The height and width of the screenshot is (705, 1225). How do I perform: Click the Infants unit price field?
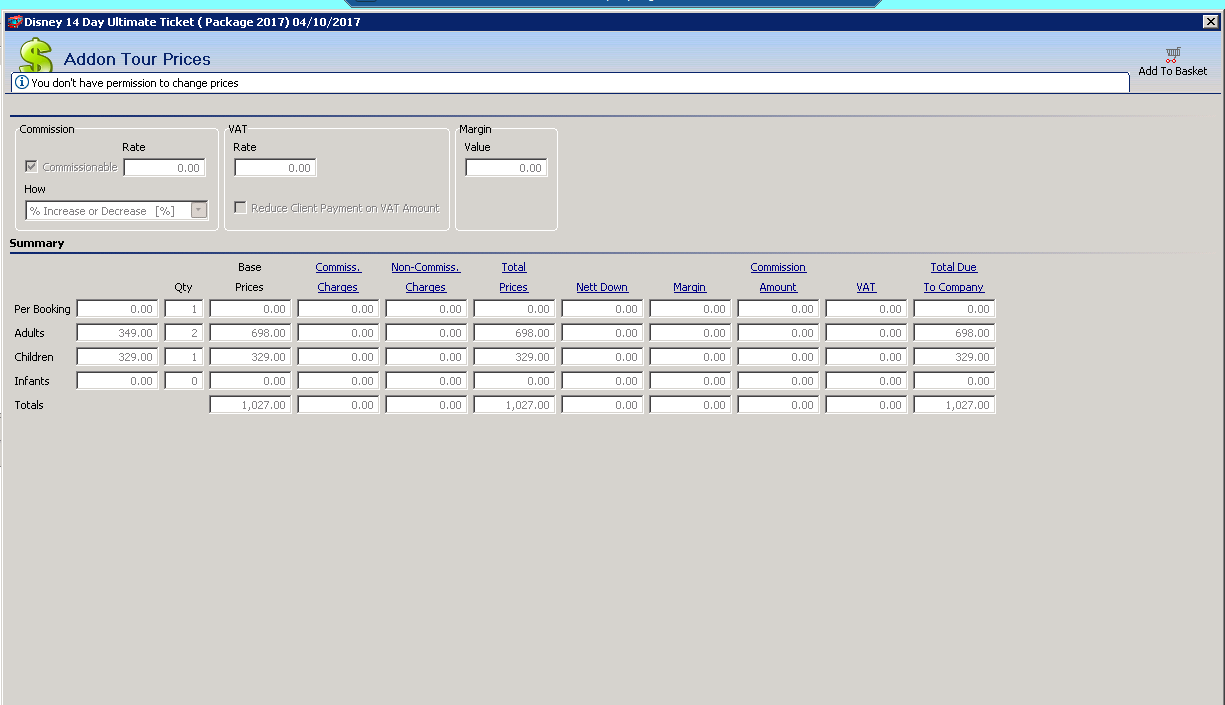point(117,381)
